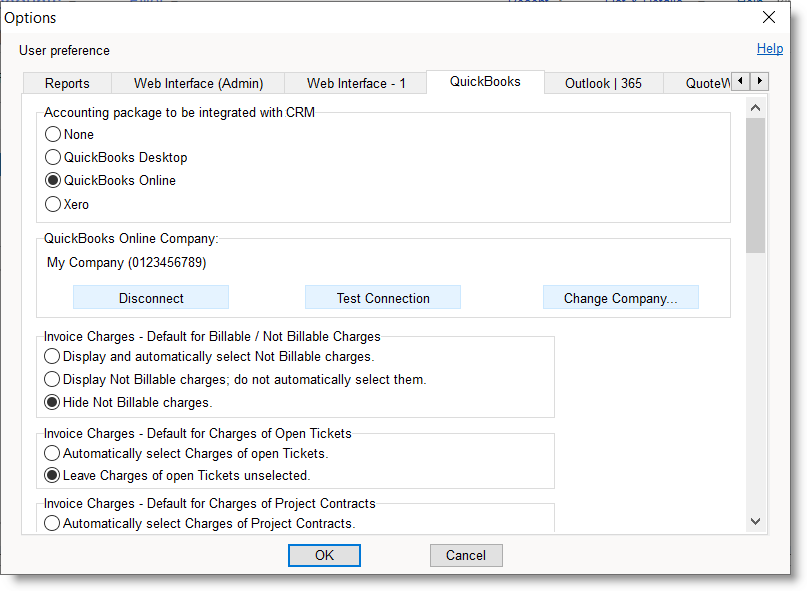The image size is (807, 591).
Task: Select Automatically select Charges of open Tickets
Action: coord(53,453)
